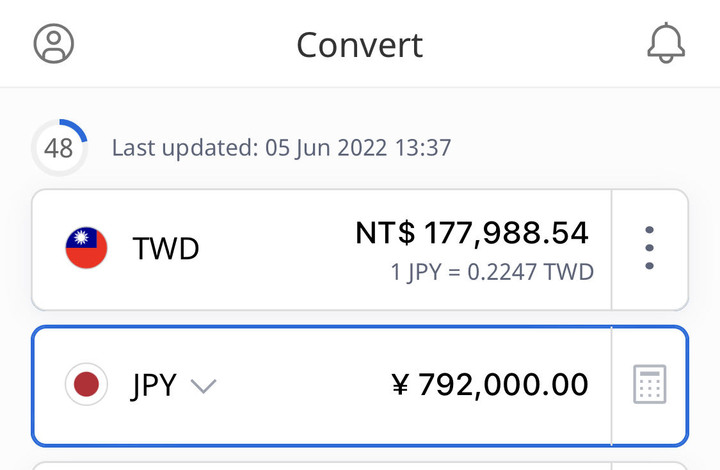
Task: Tap the Convert header title
Action: tap(360, 45)
